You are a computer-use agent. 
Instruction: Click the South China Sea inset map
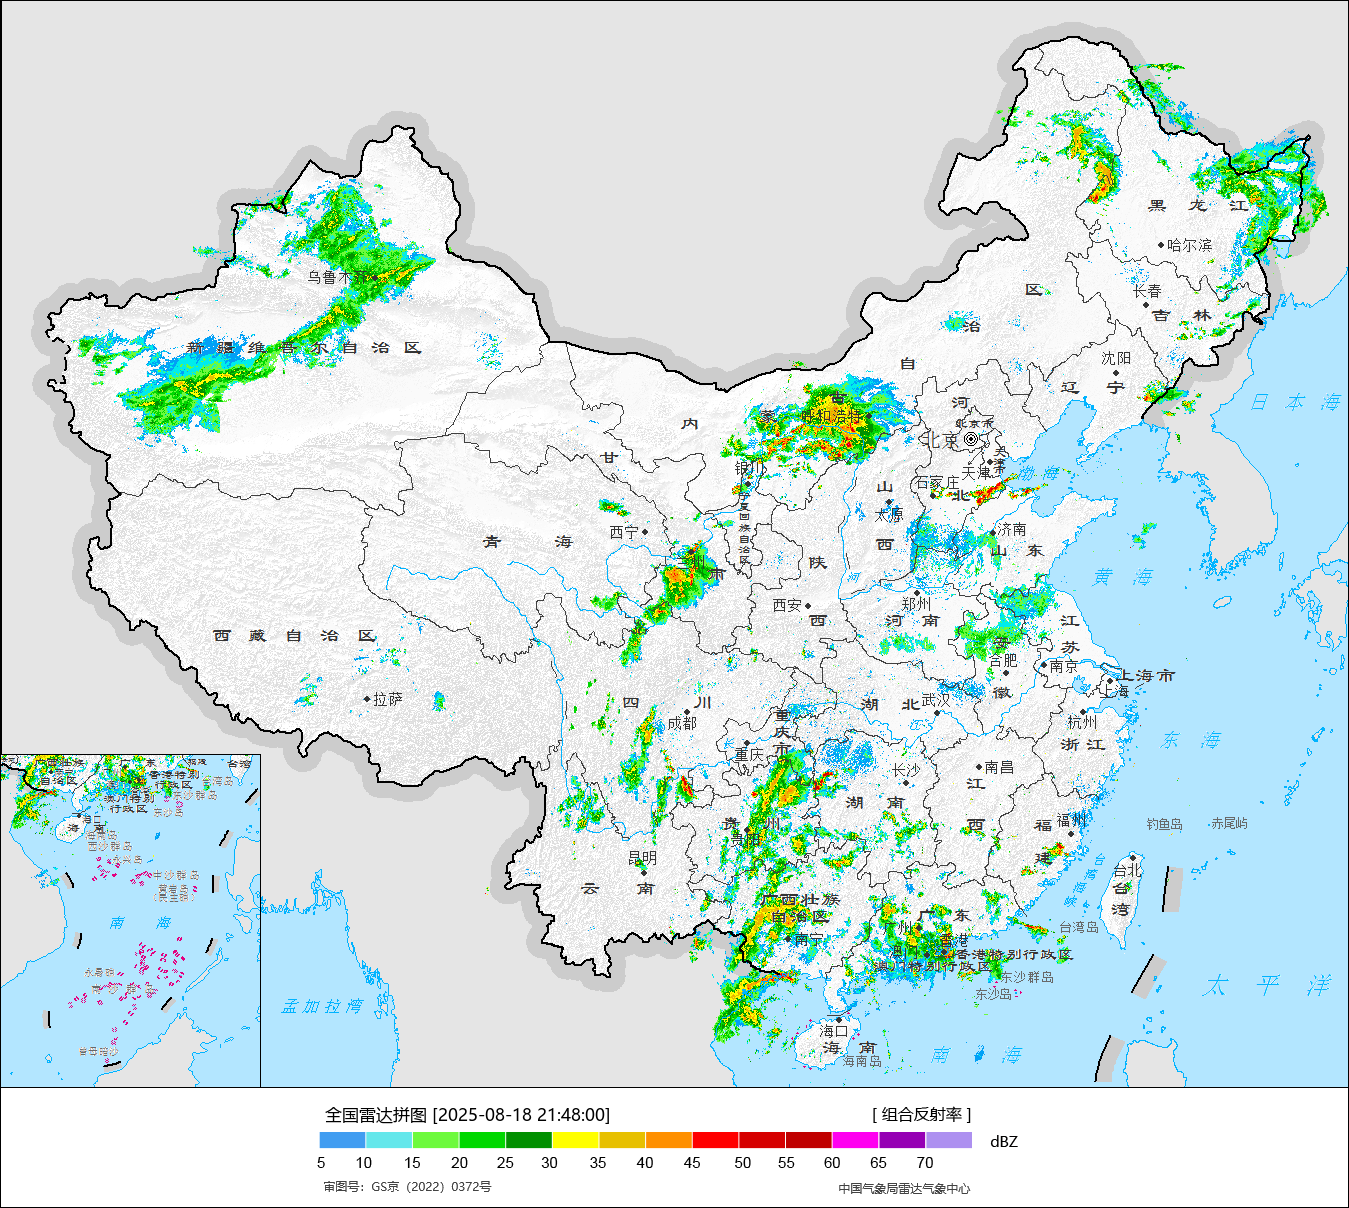tap(130, 920)
